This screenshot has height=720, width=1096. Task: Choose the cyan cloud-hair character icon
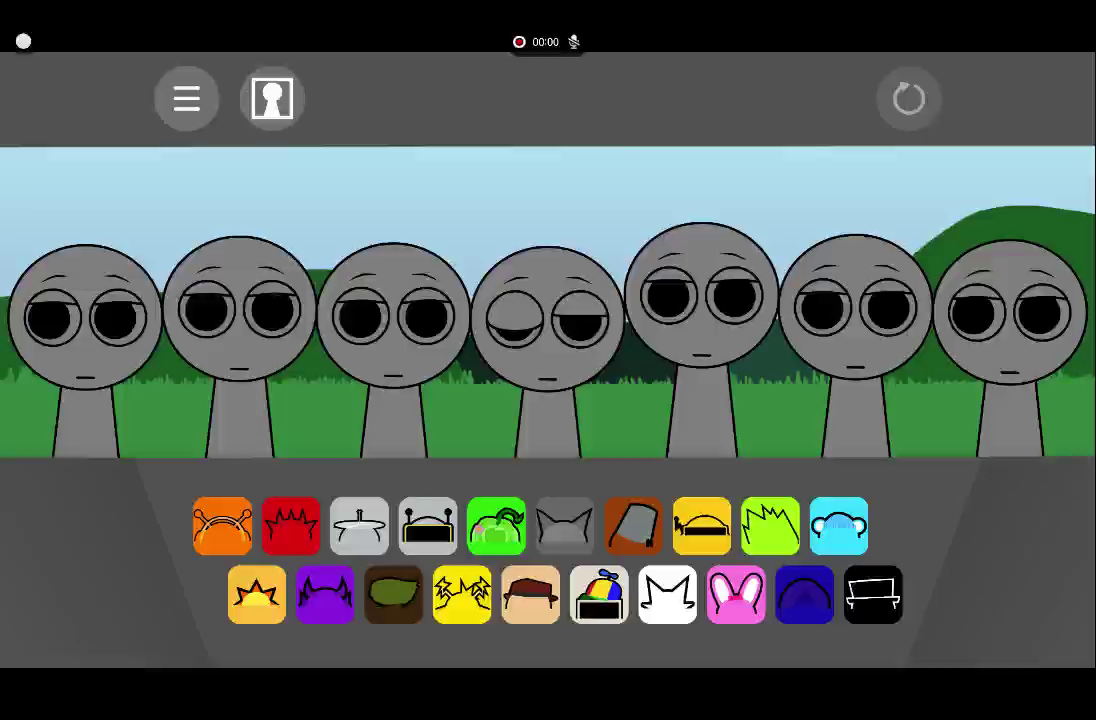[x=839, y=526]
